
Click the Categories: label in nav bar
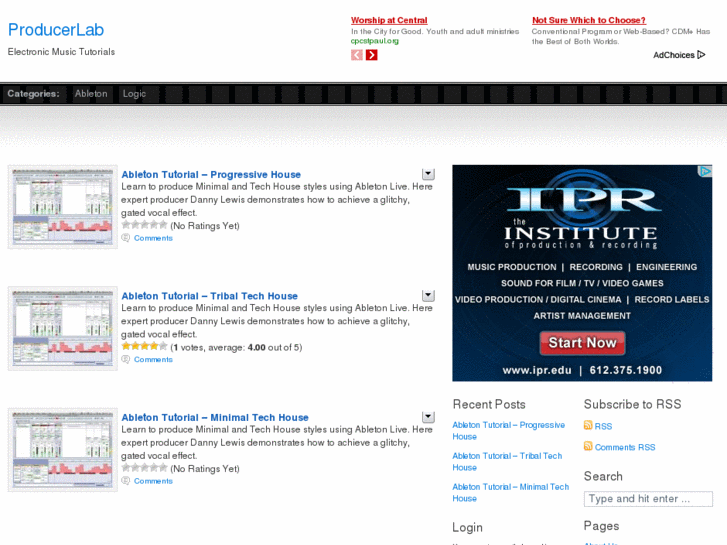pos(33,94)
